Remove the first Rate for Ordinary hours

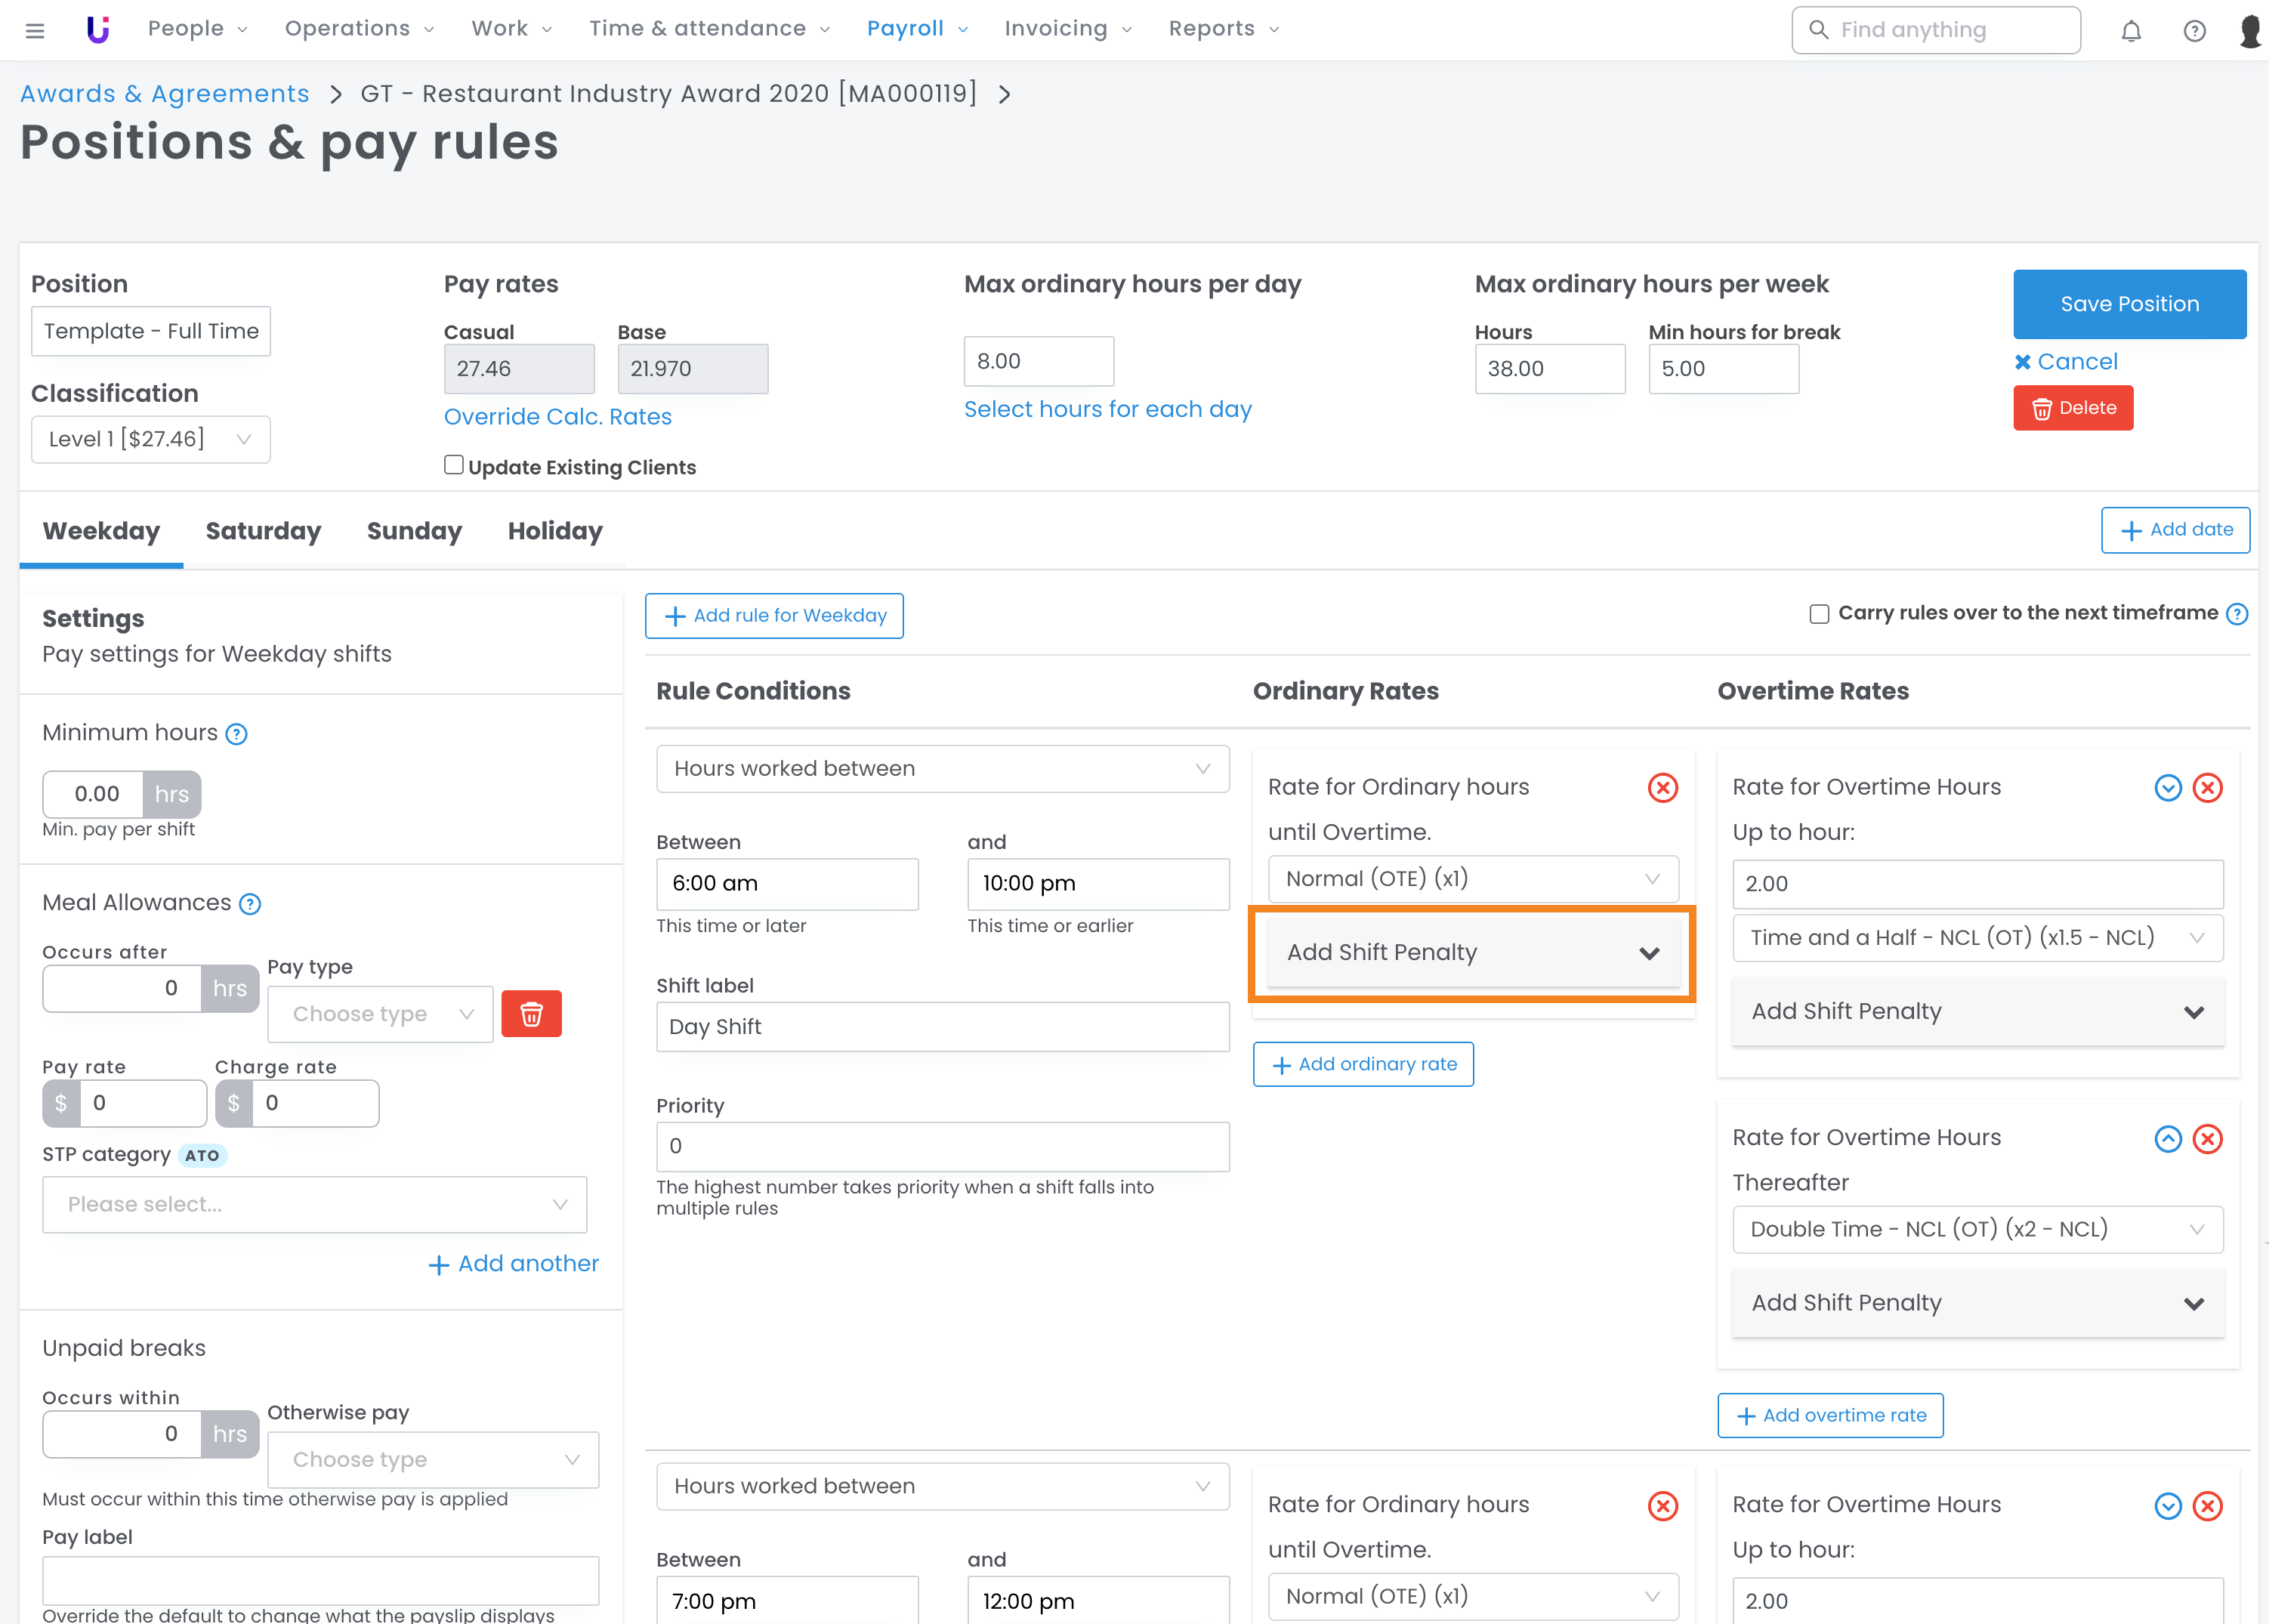1662,788
